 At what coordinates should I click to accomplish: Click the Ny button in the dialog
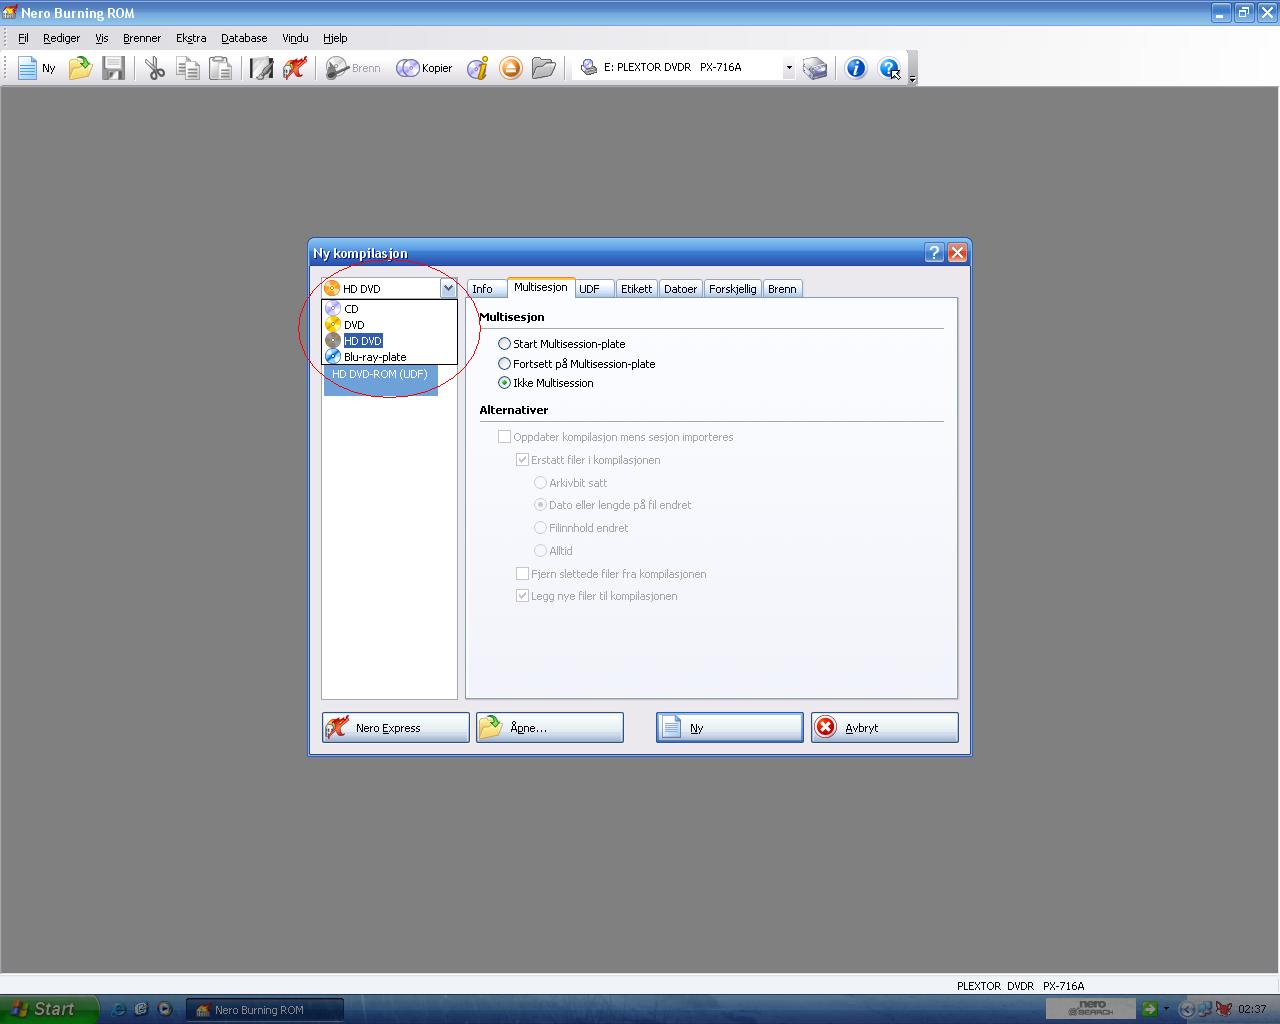(730, 727)
